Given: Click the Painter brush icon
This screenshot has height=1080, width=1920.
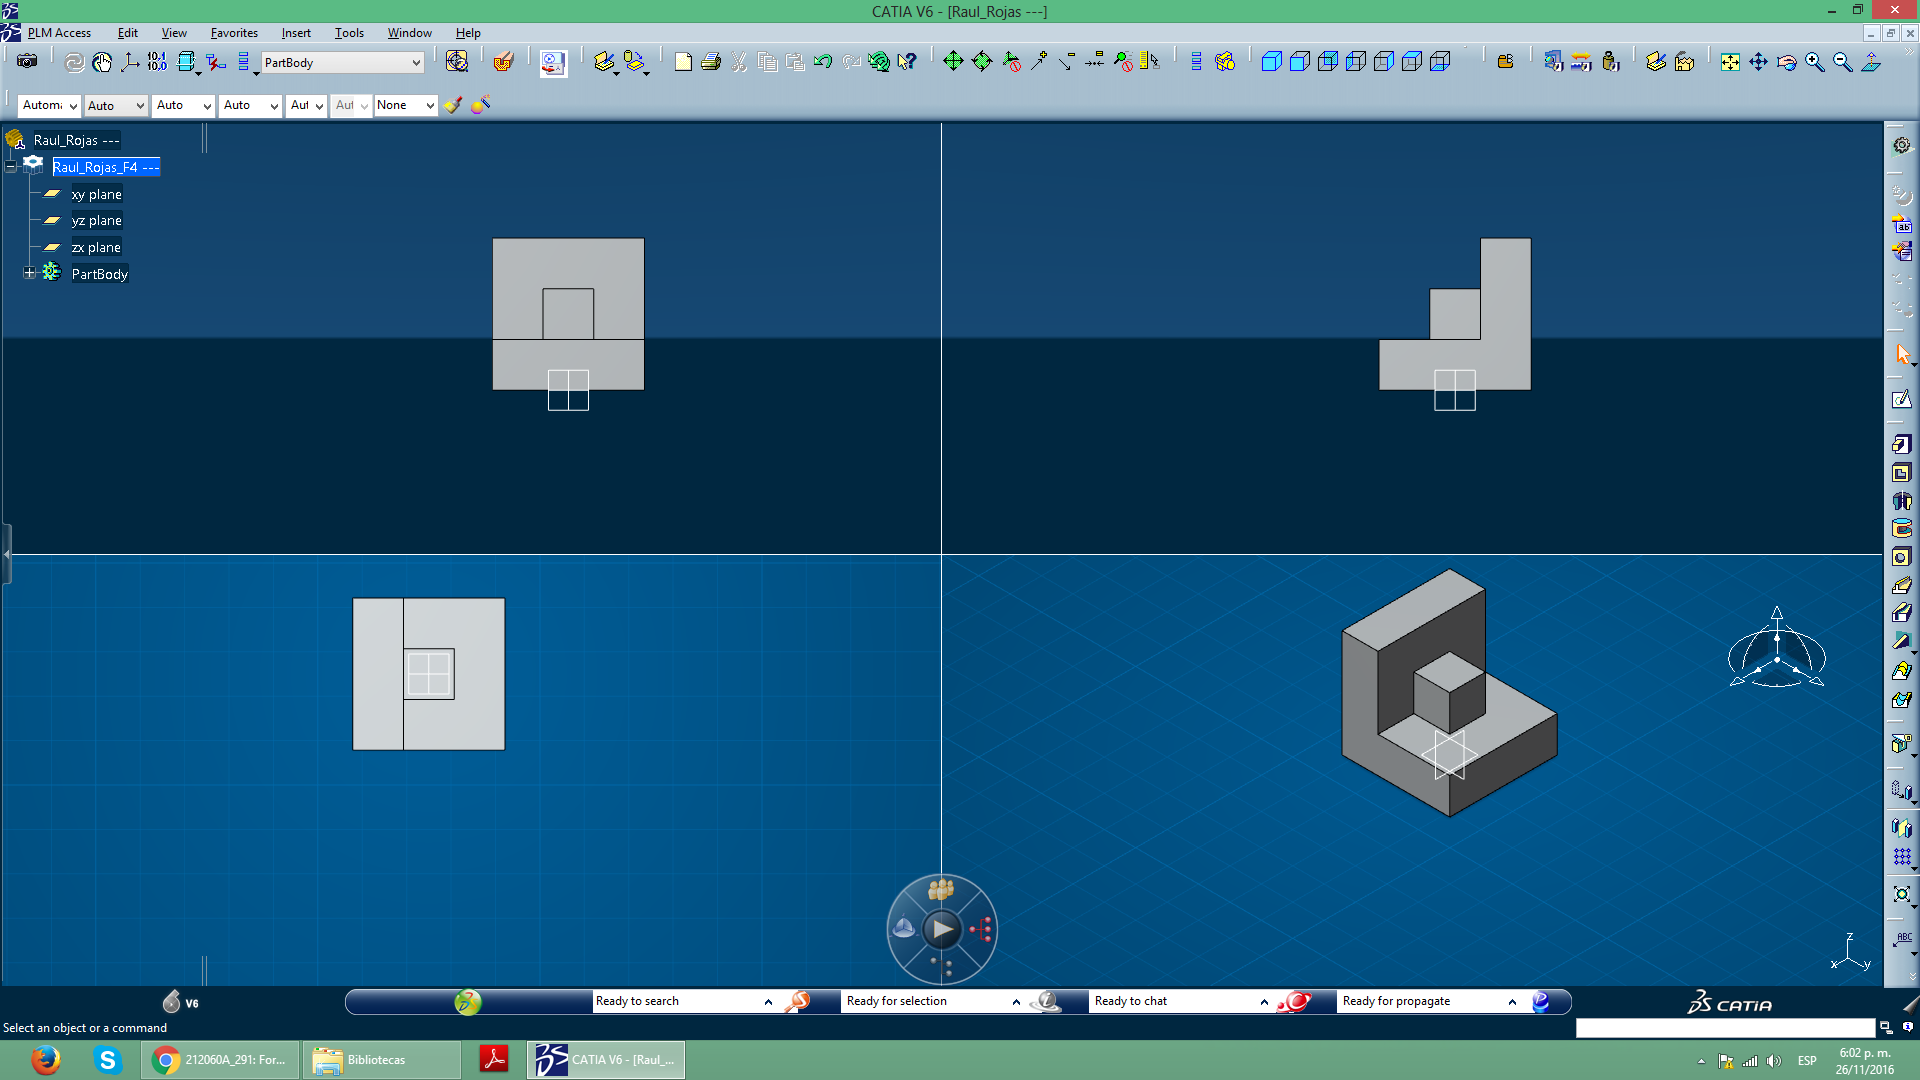Looking at the screenshot, I should pos(453,105).
